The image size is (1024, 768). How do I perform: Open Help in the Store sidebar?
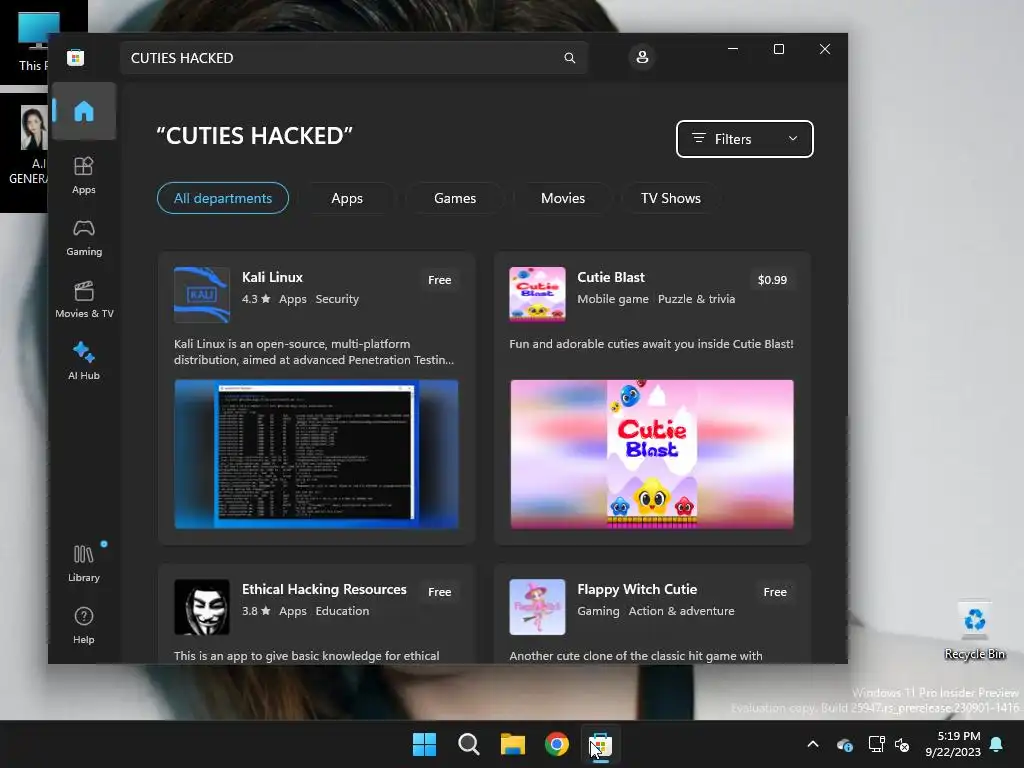click(x=84, y=625)
